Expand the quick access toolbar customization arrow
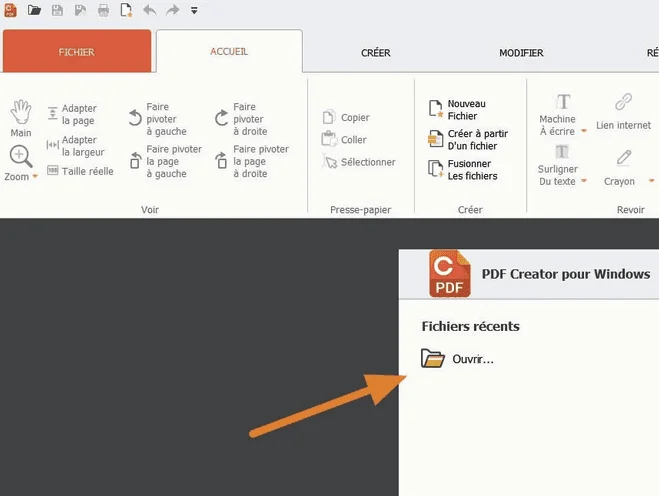The image size is (659, 496). [194, 11]
